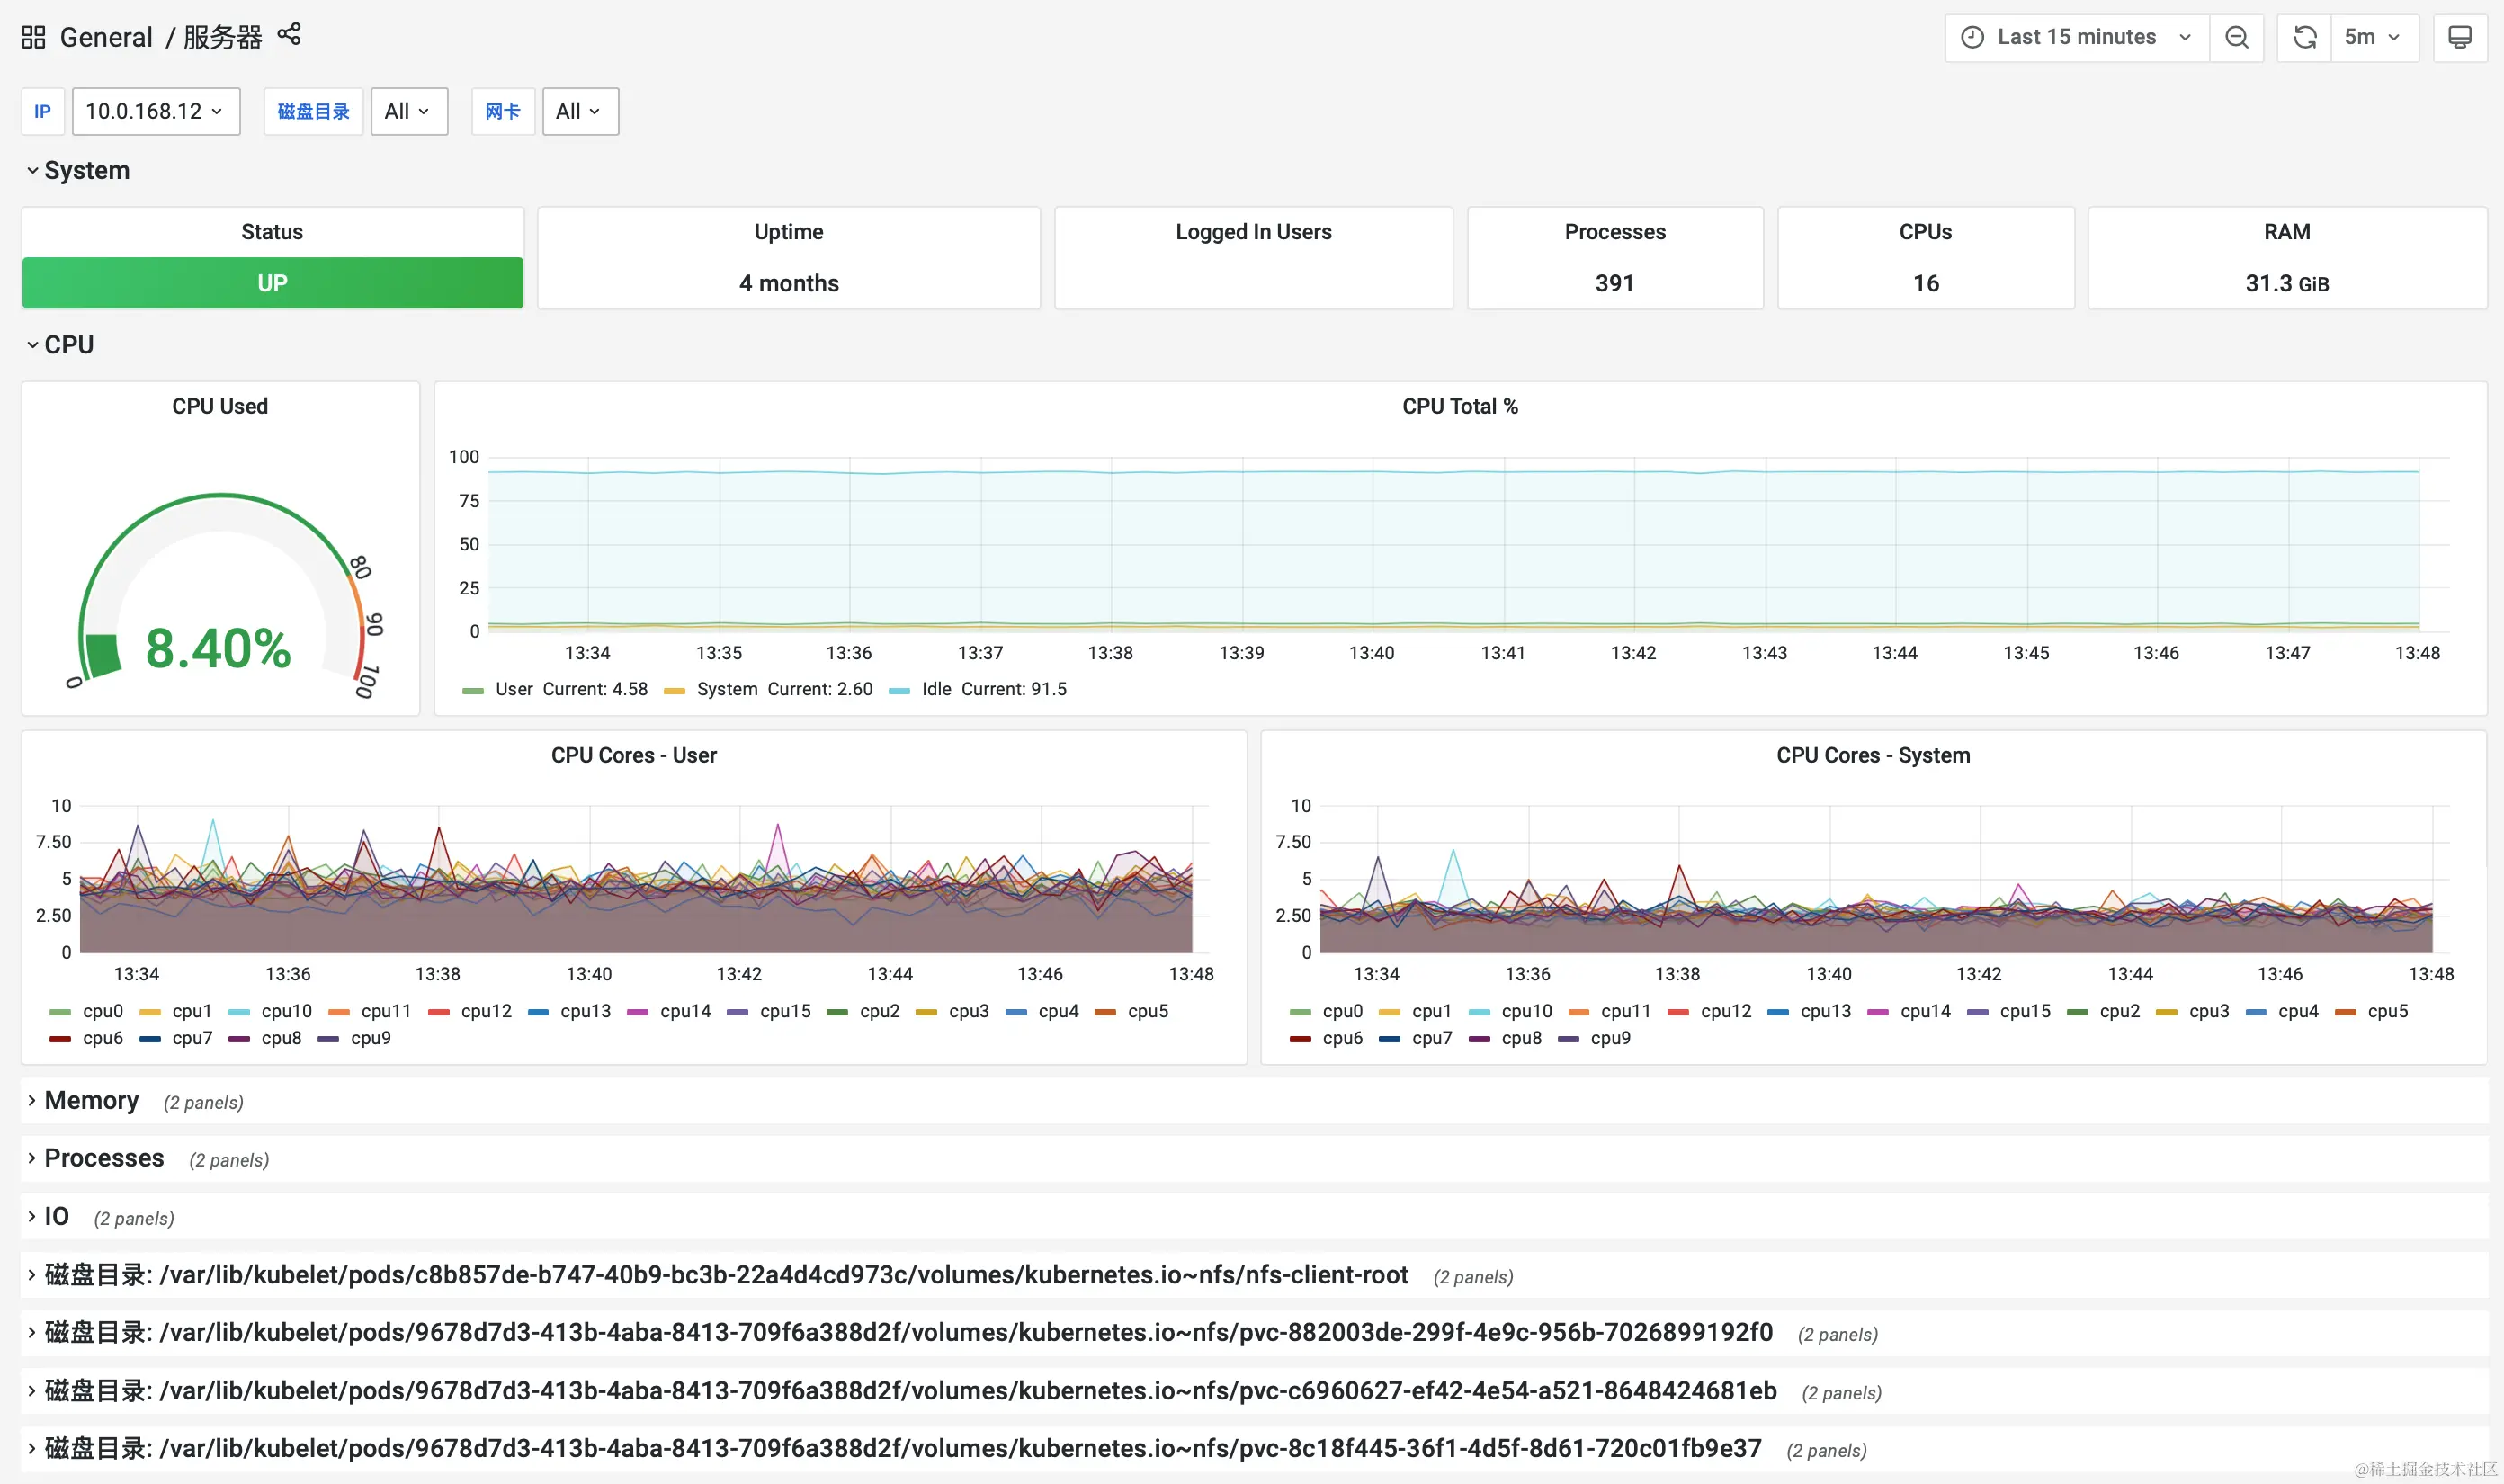
Task: Click the clock icon in time picker
Action: pyautogui.click(x=1972, y=37)
